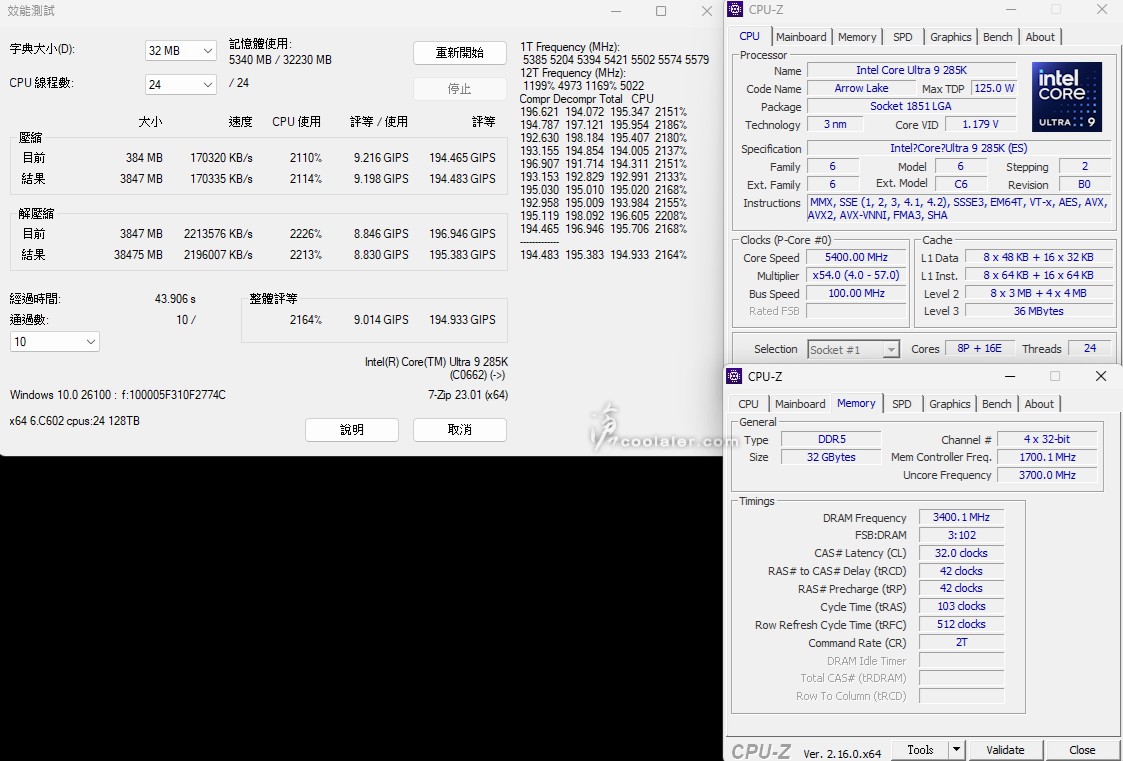Select the Bench tab in top CPU-Z
This screenshot has height=761, width=1123.
[997, 37]
